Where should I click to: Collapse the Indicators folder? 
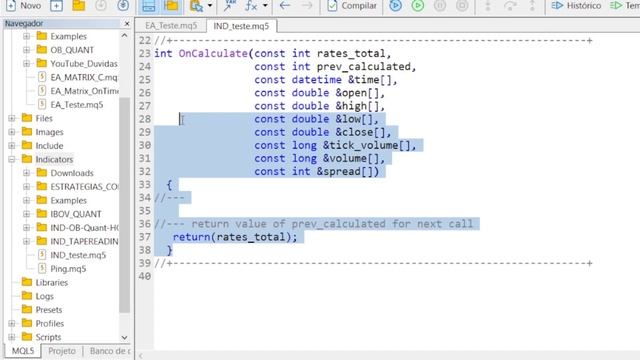12,159
